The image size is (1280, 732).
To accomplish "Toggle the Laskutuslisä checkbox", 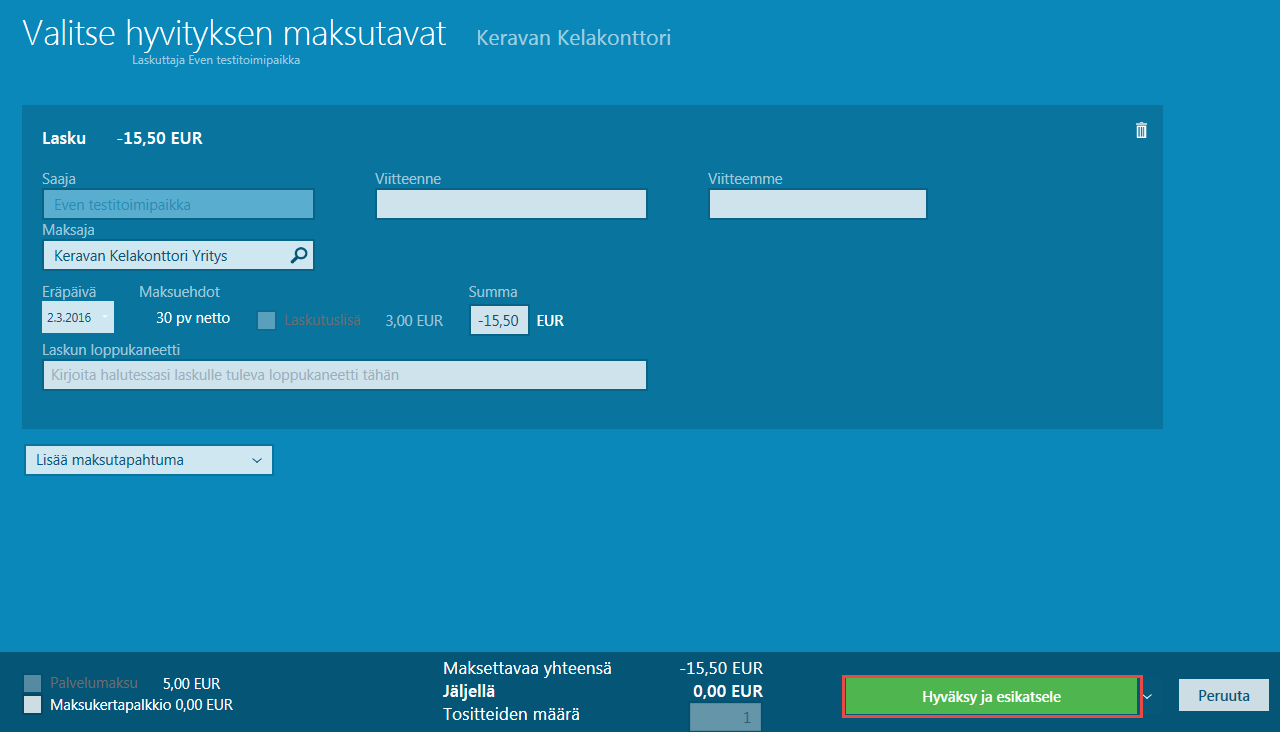I will click(x=267, y=321).
